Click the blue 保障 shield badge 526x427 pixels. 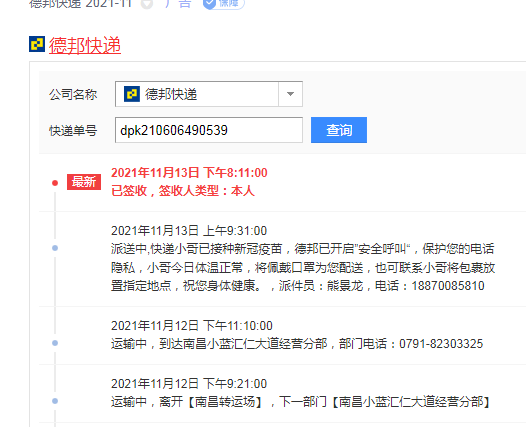(224, 4)
